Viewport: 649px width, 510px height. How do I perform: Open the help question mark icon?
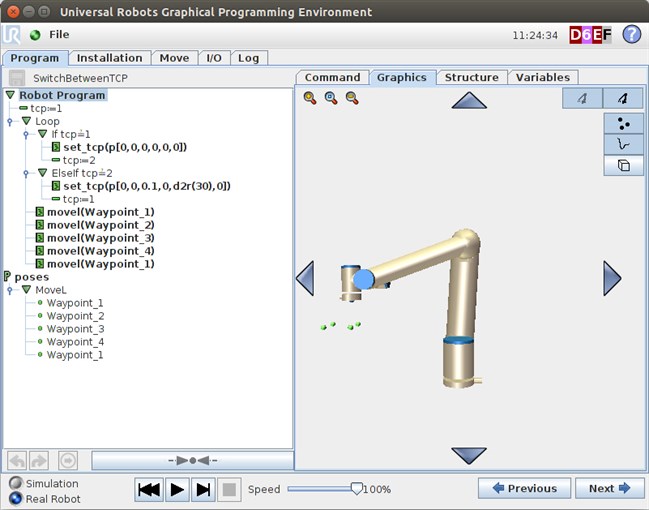coord(631,34)
